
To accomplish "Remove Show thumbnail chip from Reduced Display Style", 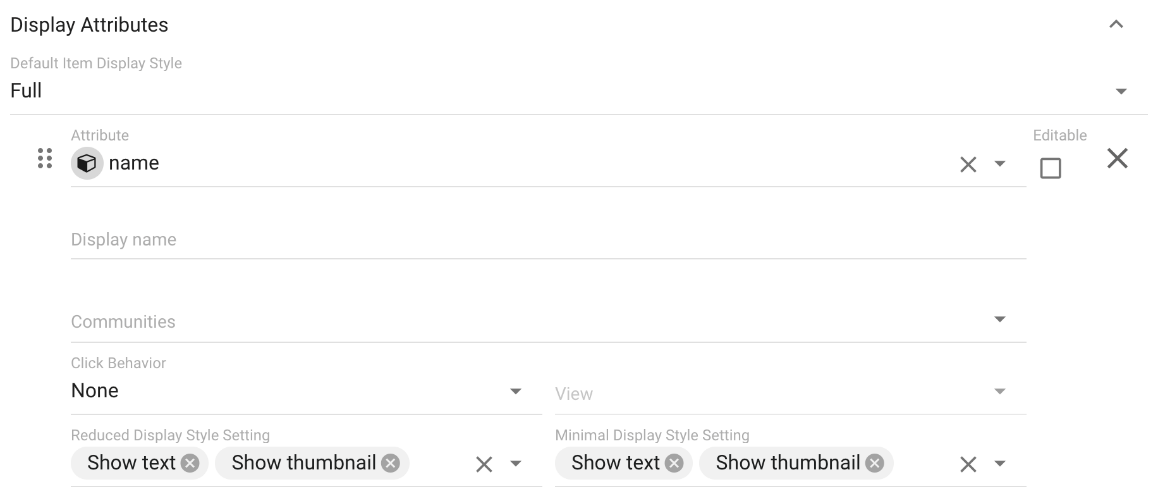I will (390, 464).
